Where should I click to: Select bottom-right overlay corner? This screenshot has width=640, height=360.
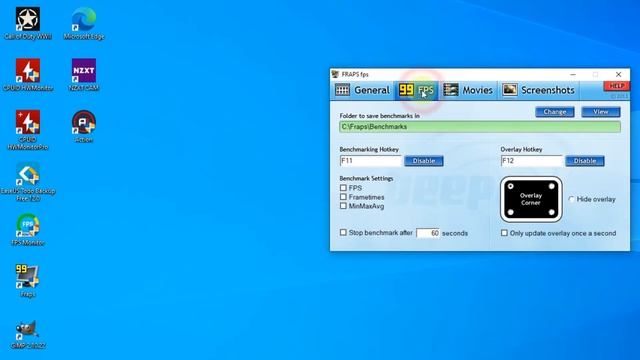click(551, 212)
